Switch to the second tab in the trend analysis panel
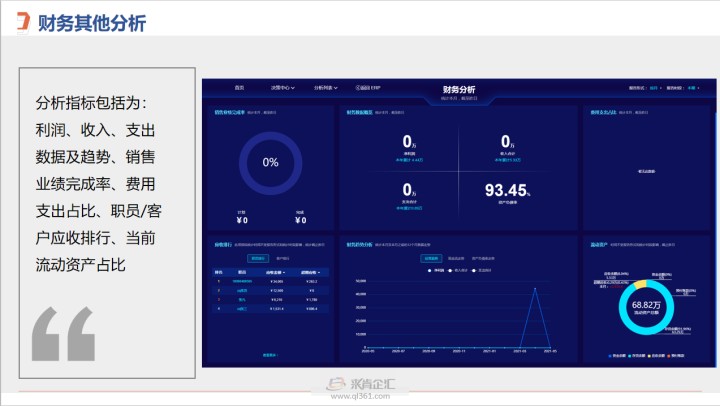The height and width of the screenshot is (406, 720). point(456,259)
